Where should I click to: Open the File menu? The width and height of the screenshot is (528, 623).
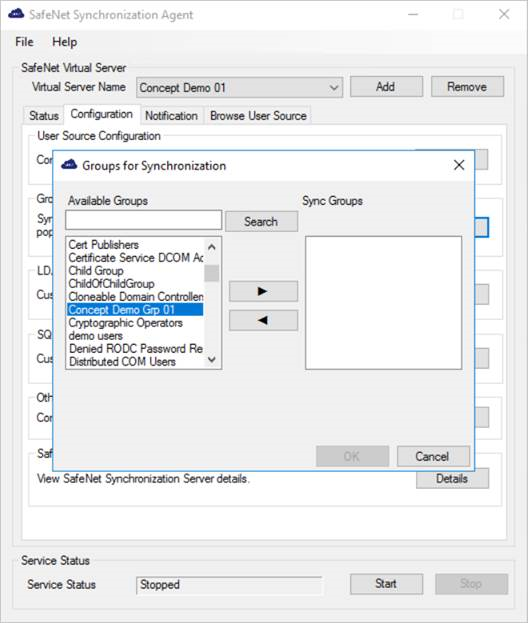[x=24, y=42]
